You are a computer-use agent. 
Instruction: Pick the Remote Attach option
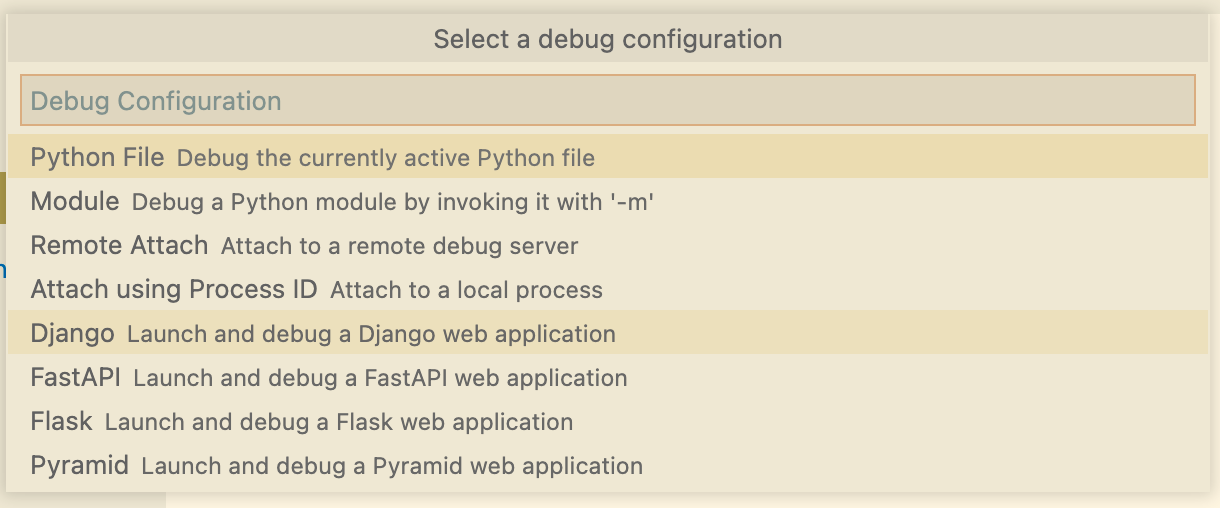[608, 245]
